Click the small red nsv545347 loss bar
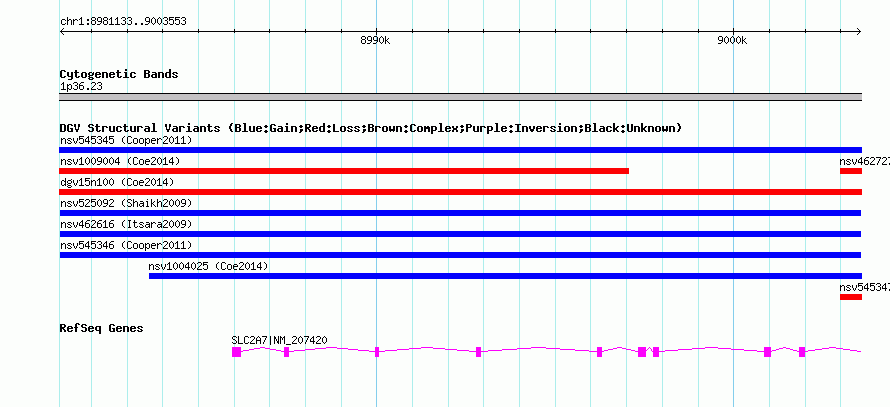Image resolution: width=890 pixels, height=407 pixels. pos(851,297)
